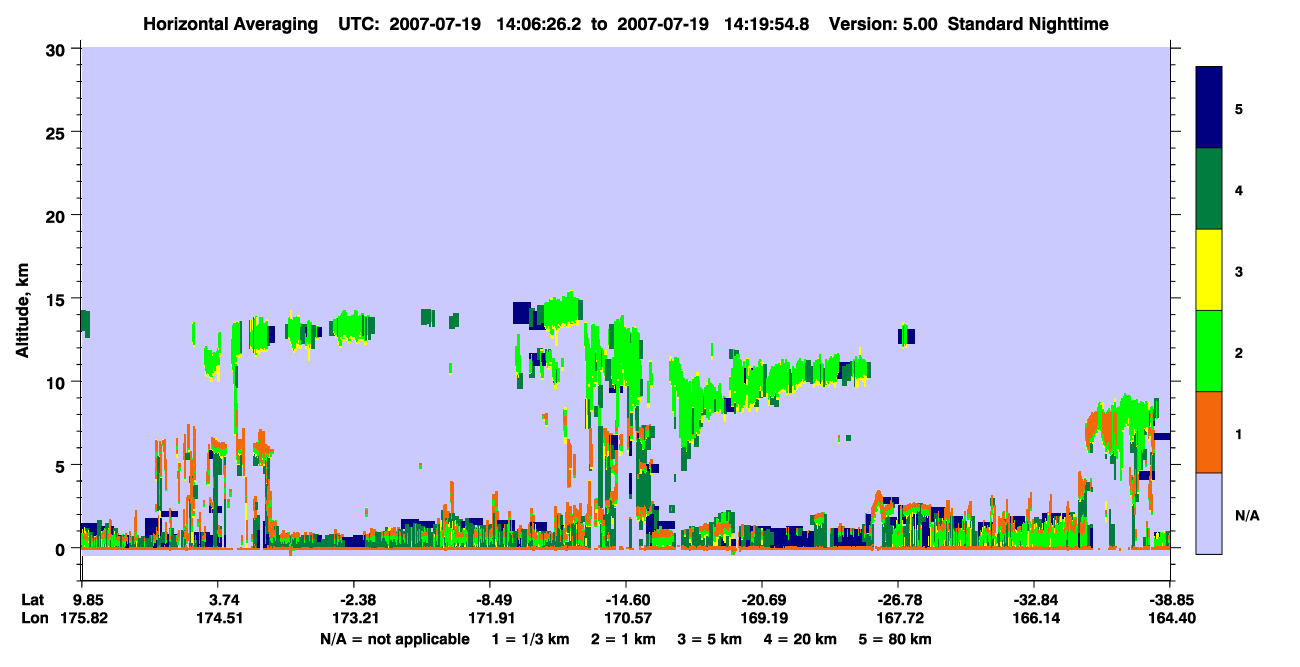Click the yellow color bar segment labeled 3
The image size is (1300, 667).
click(x=1209, y=270)
